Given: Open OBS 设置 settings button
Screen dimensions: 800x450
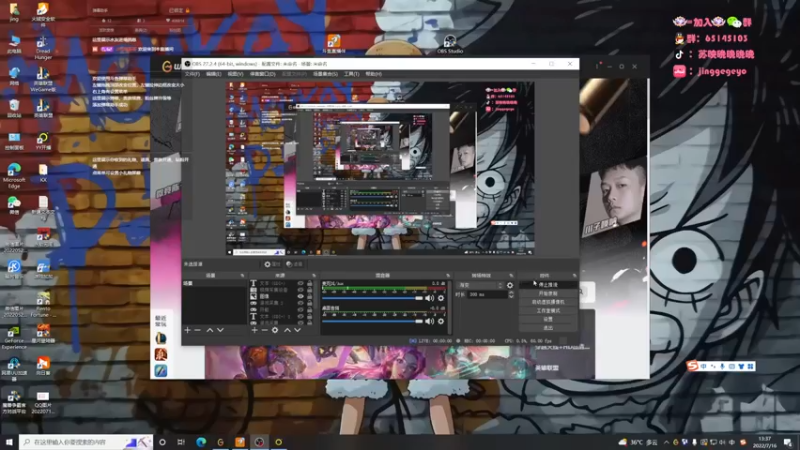Looking at the screenshot, I should 548,319.
